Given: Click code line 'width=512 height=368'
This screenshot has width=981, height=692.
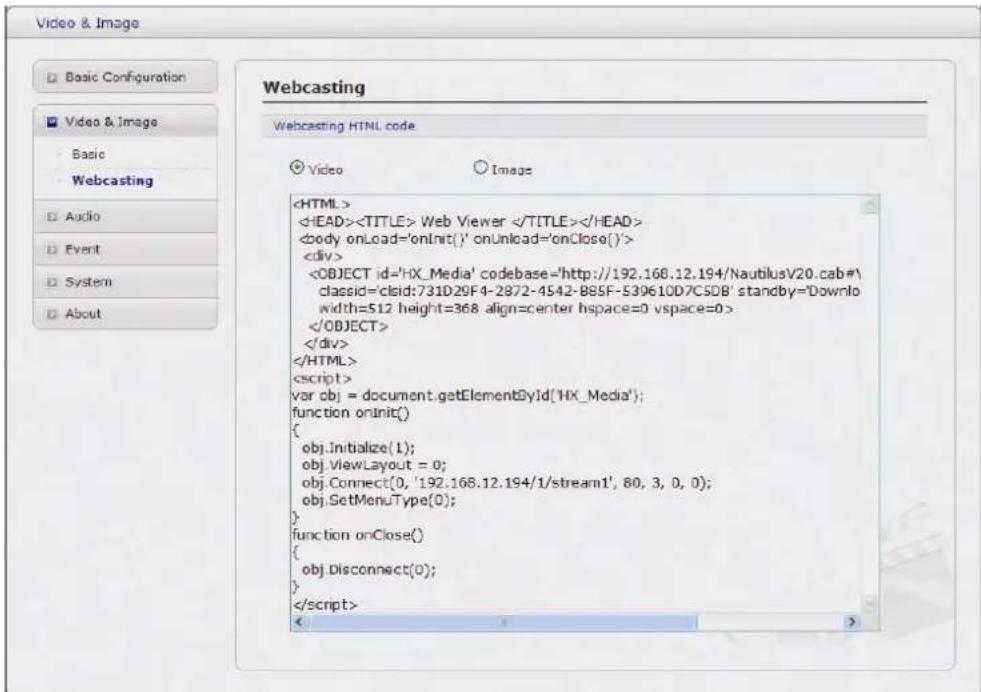Looking at the screenshot, I should (526, 308).
